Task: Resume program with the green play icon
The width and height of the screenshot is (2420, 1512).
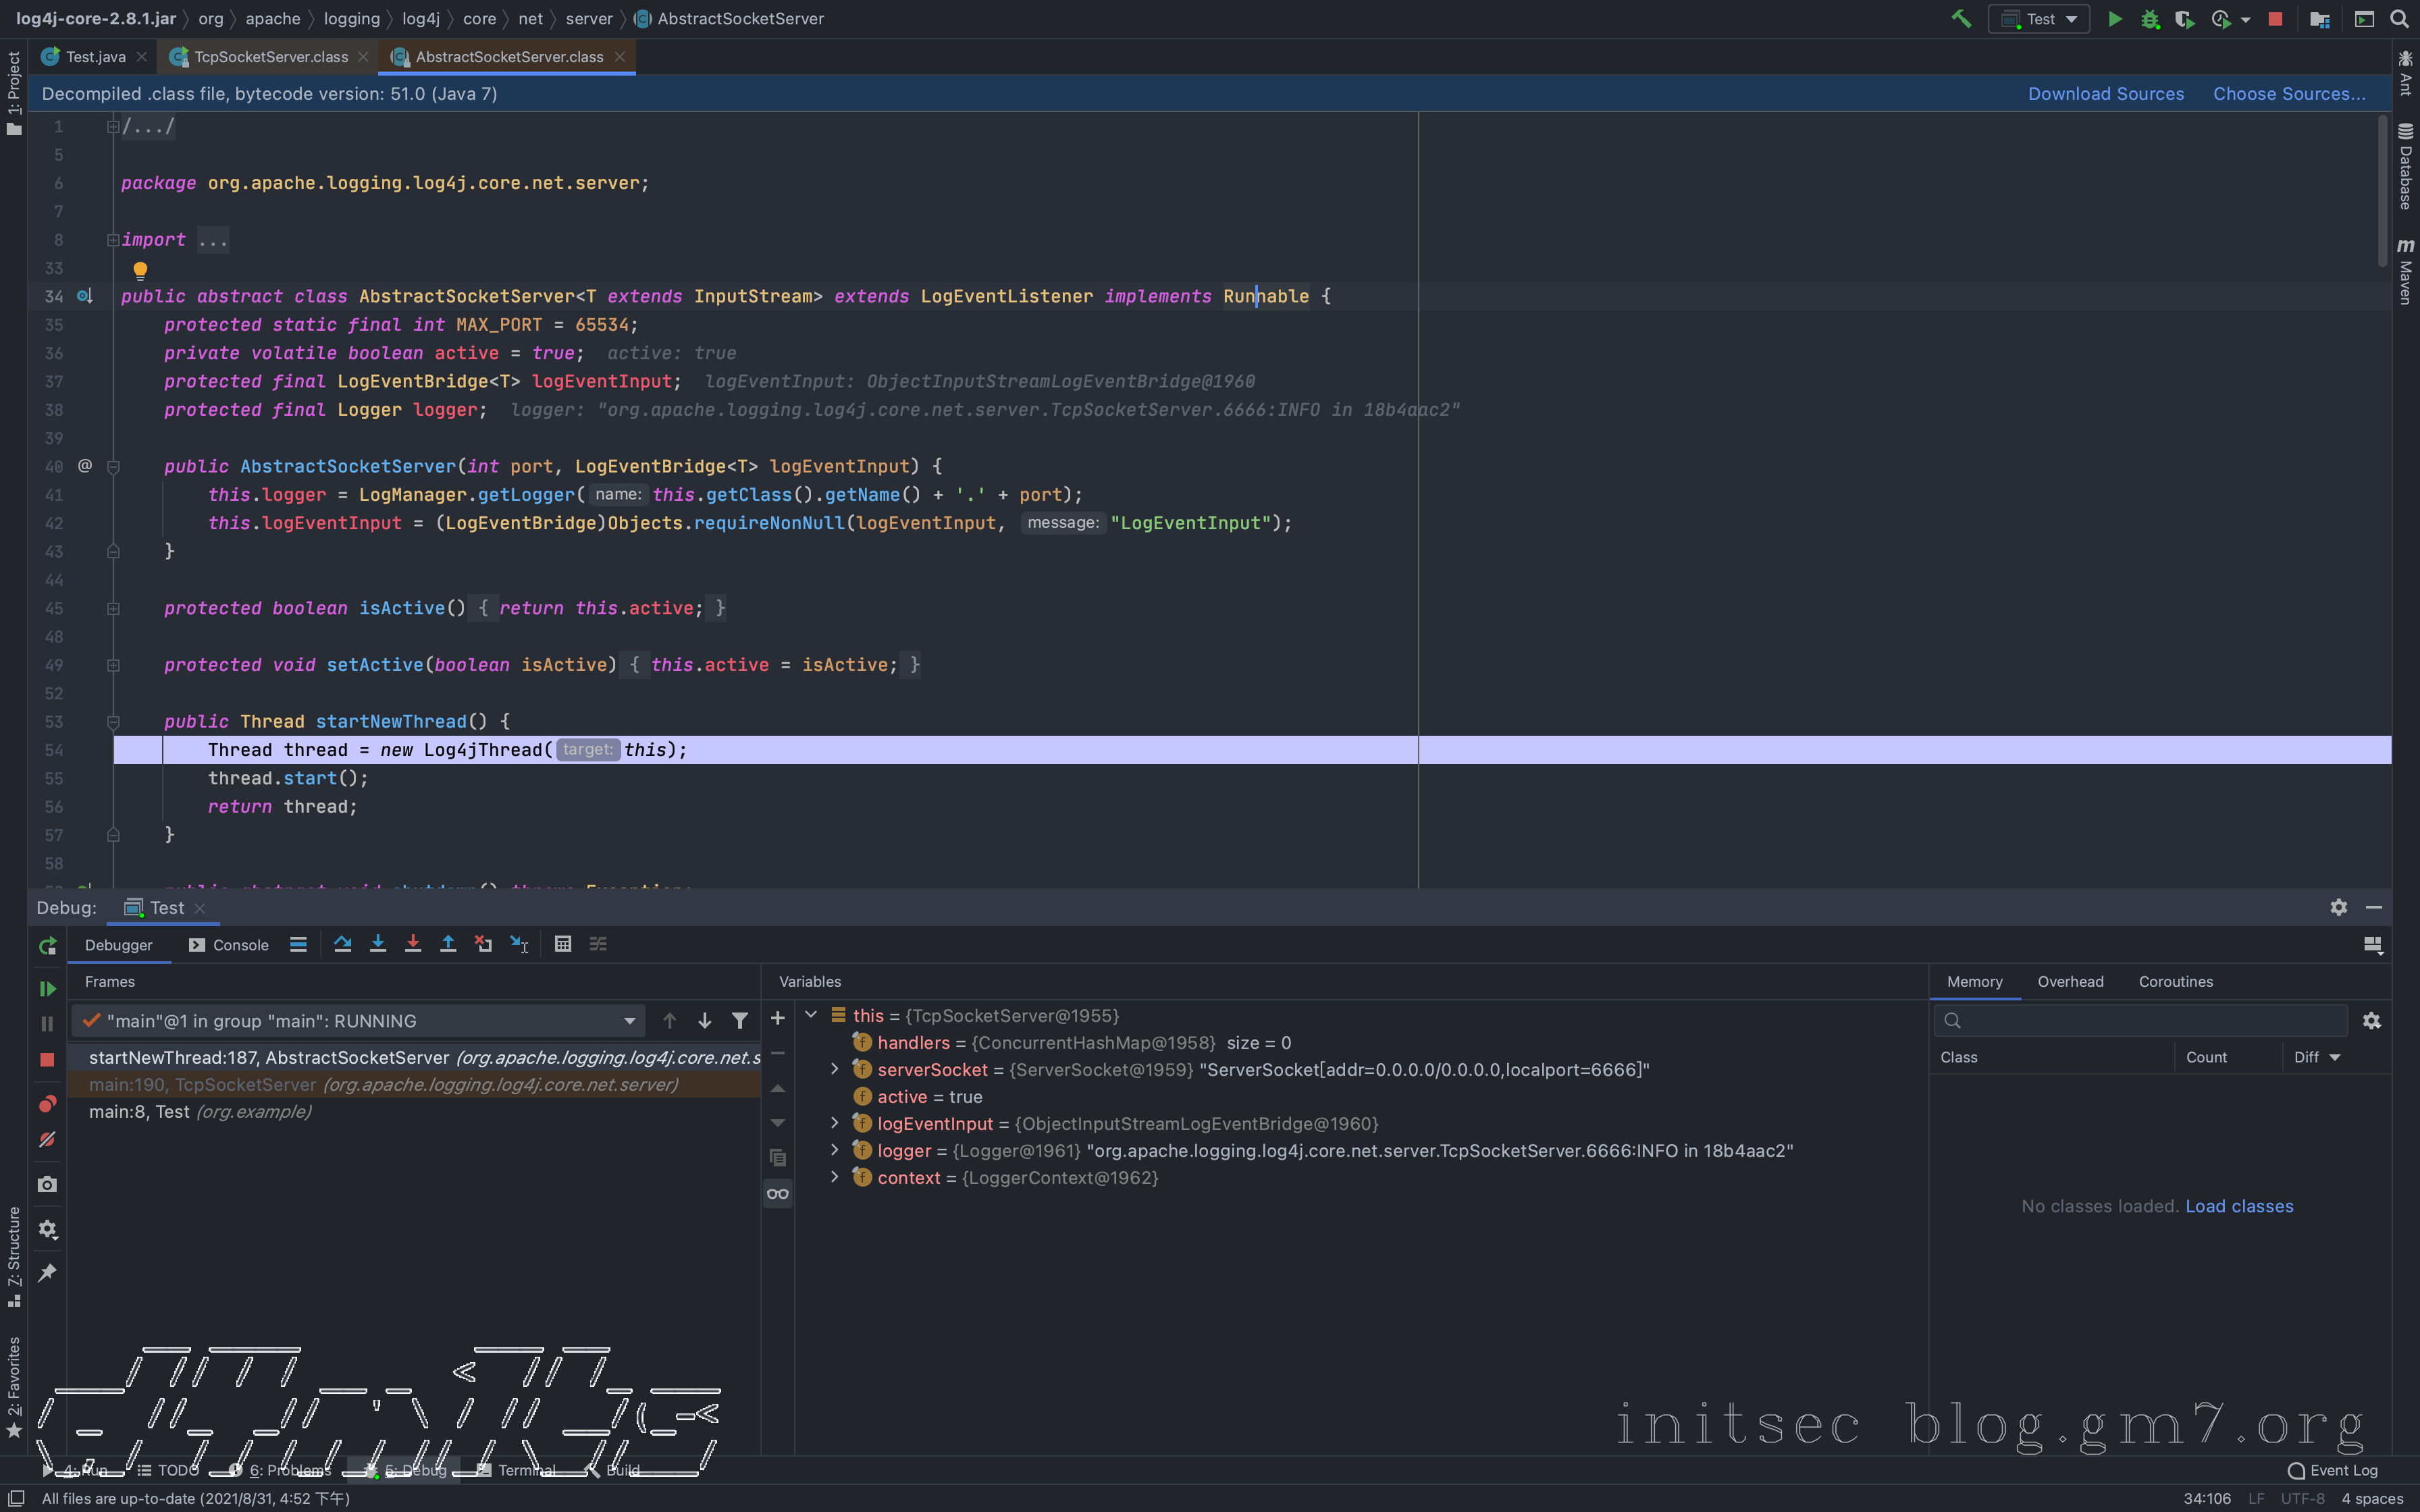Action: [x=47, y=988]
